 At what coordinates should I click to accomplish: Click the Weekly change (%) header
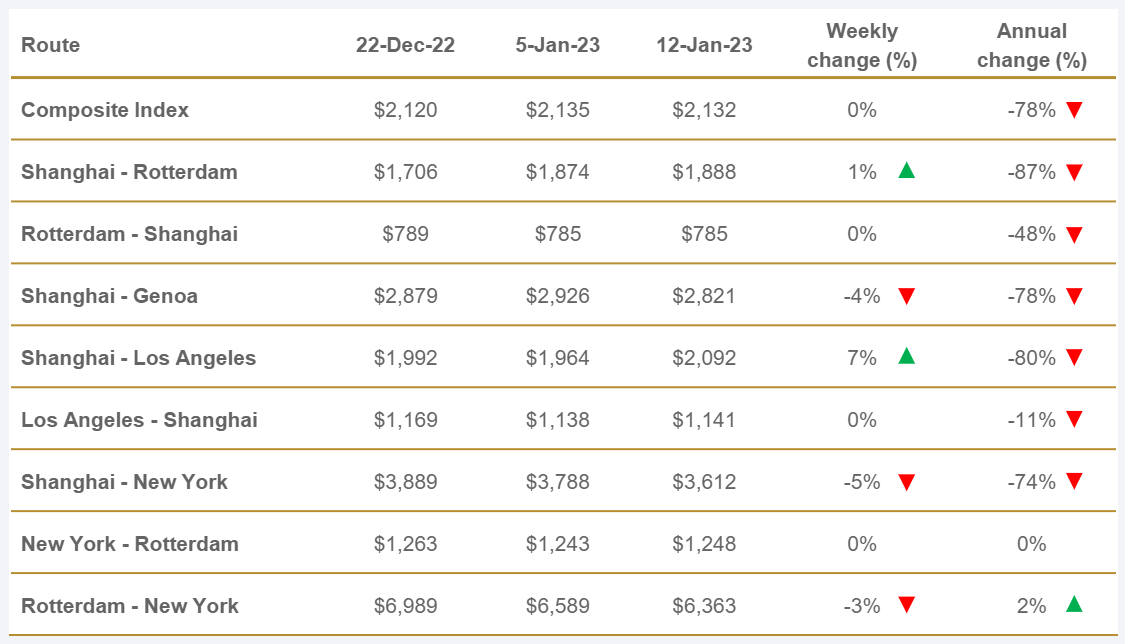tap(861, 46)
